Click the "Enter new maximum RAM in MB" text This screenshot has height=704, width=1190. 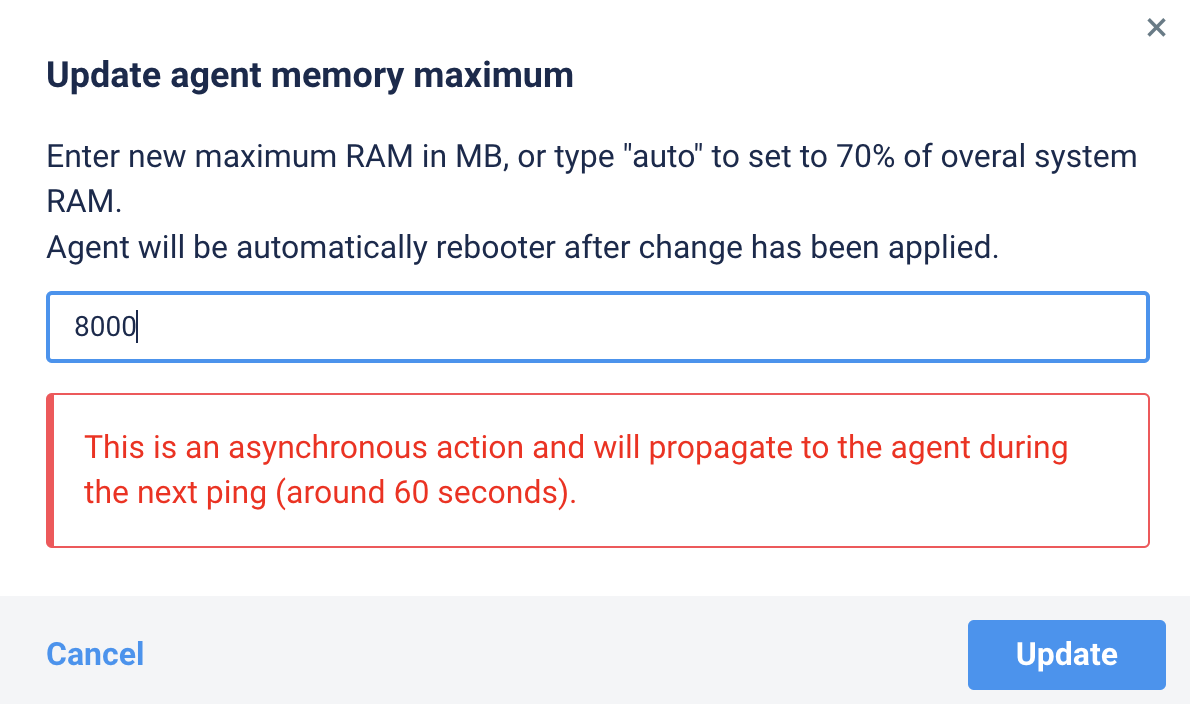[x=276, y=157]
